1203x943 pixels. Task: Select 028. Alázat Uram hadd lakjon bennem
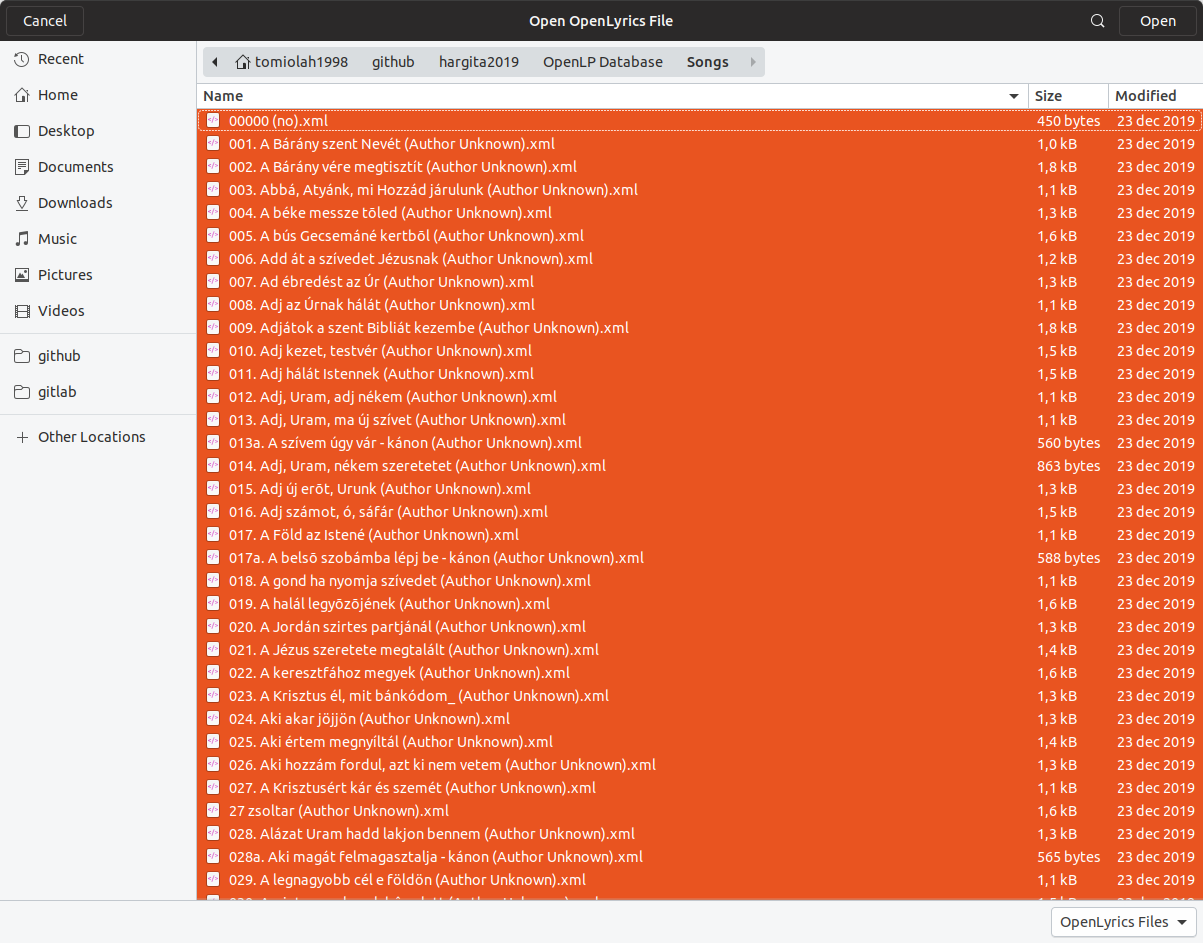coord(700,833)
